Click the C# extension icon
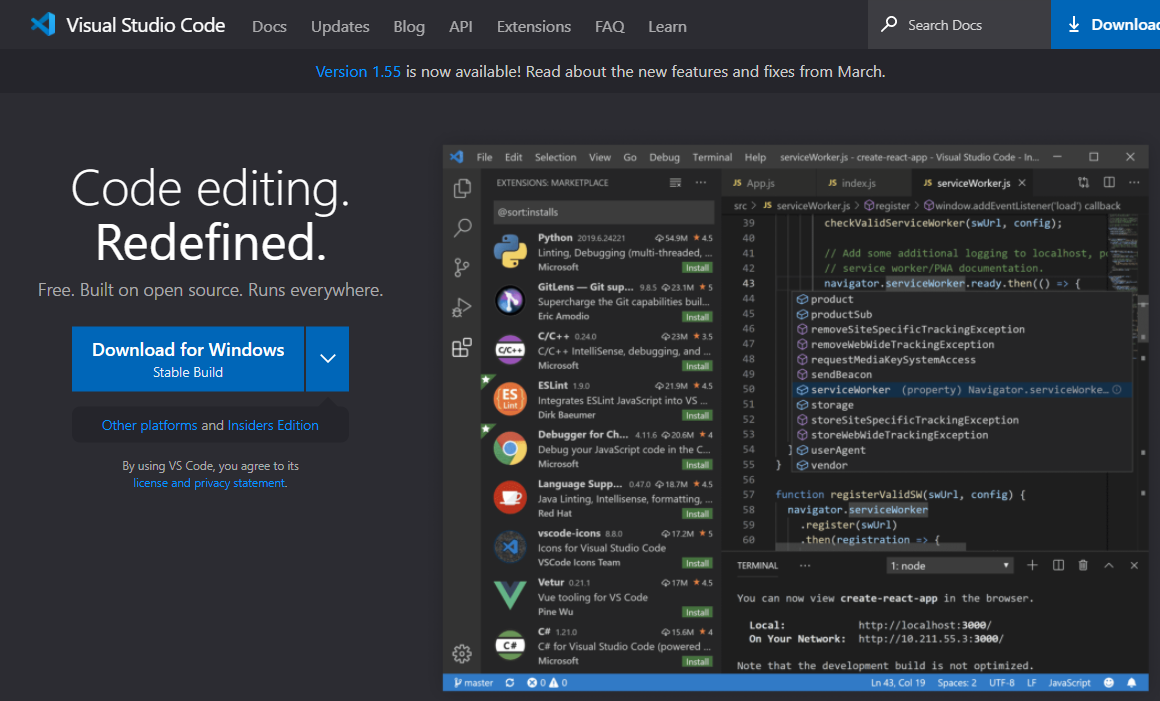 coord(510,645)
